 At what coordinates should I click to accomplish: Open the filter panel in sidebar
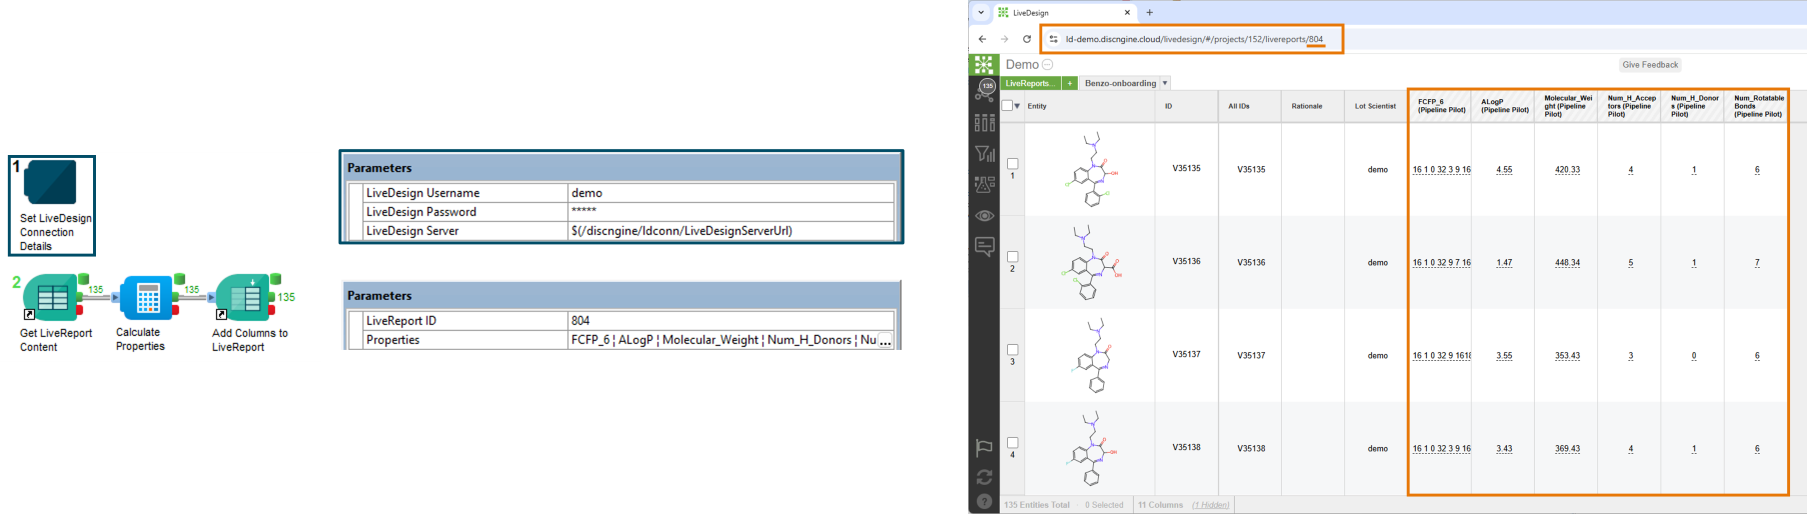985,153
